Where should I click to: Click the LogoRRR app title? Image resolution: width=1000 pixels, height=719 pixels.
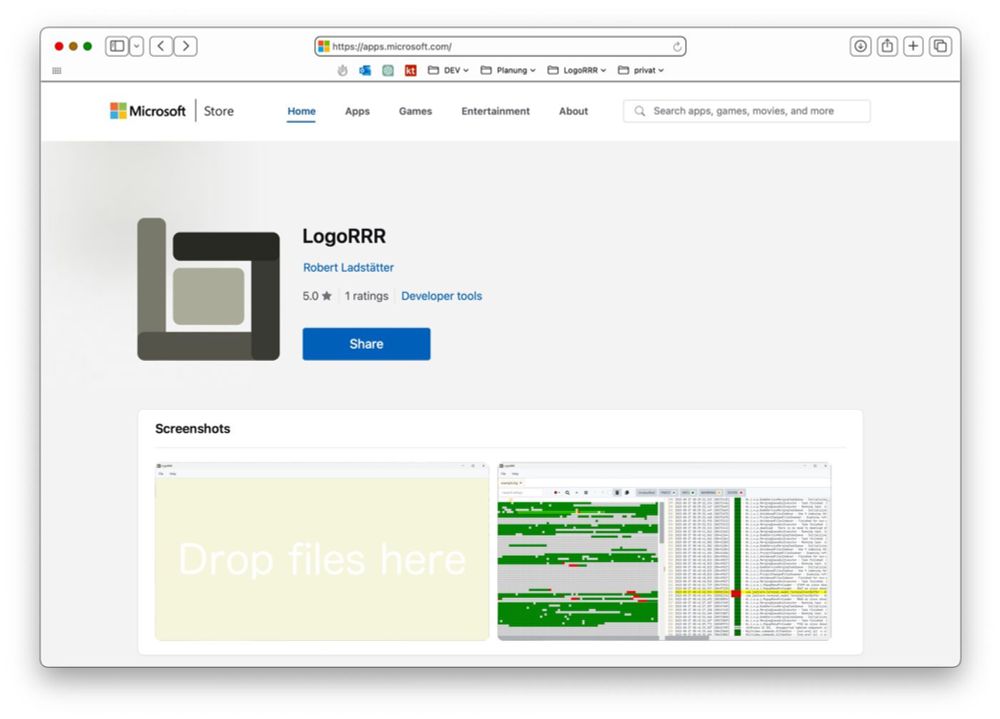pos(344,236)
